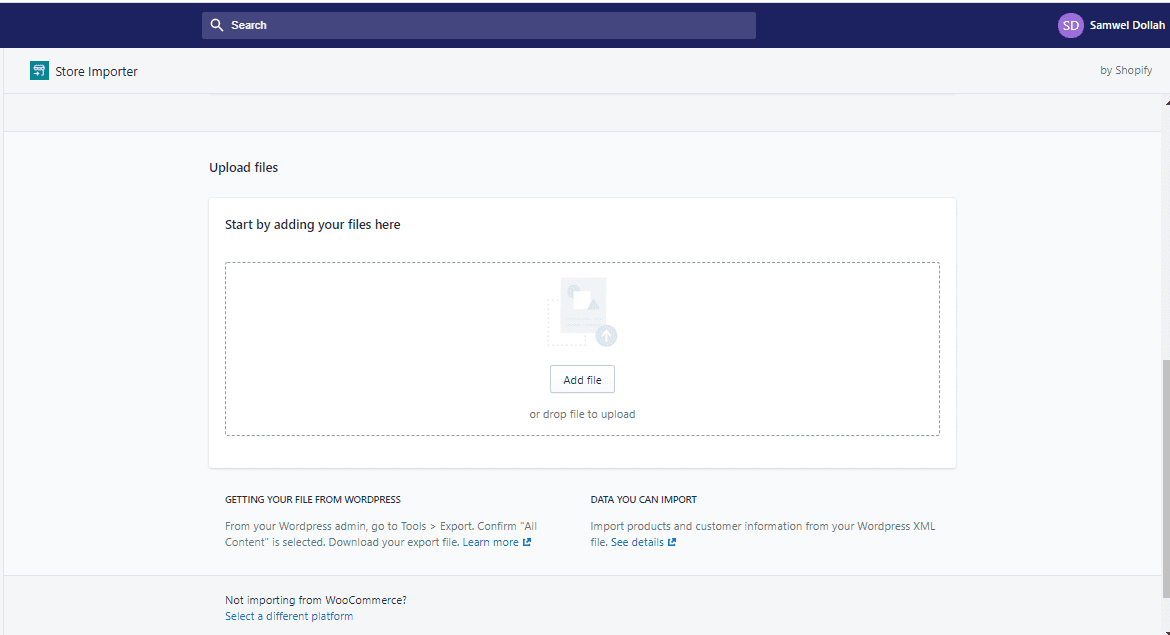Choose Select a different platform link
The width and height of the screenshot is (1170, 635).
click(x=289, y=616)
